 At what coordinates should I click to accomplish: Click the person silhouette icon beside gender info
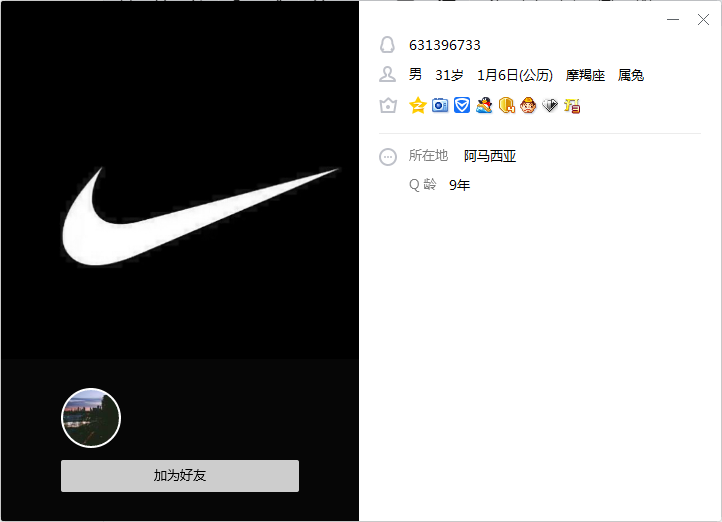pos(387,74)
